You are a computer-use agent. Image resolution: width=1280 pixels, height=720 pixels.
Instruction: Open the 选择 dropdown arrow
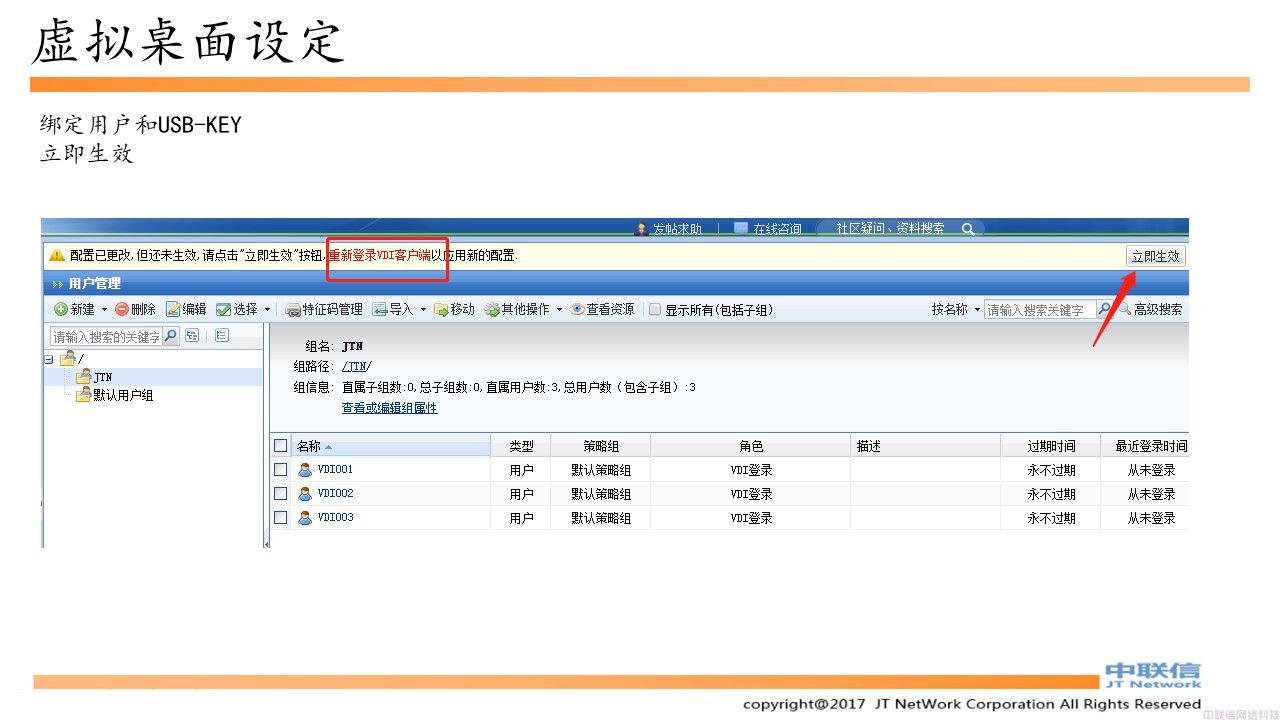(267, 310)
